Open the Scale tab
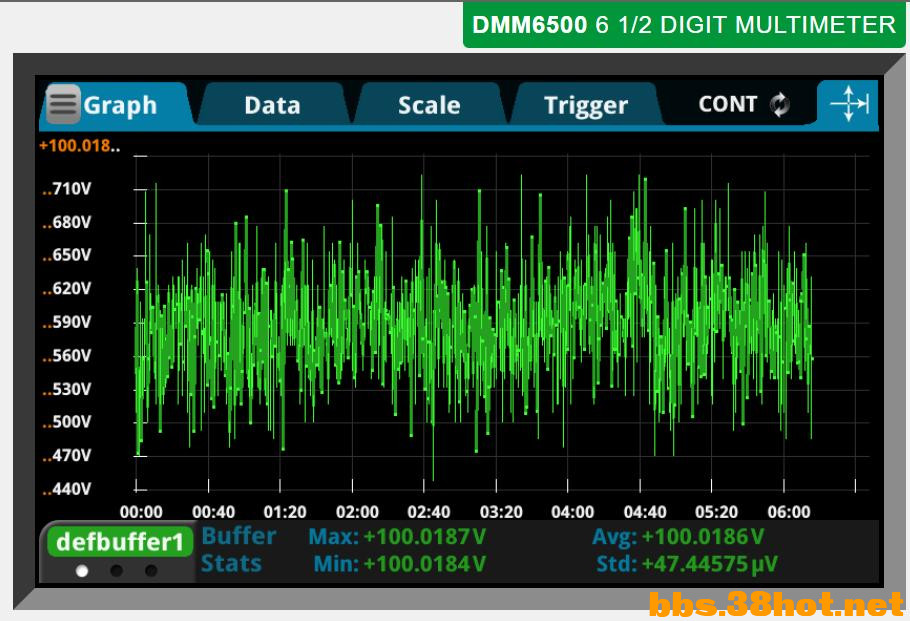 pos(429,105)
